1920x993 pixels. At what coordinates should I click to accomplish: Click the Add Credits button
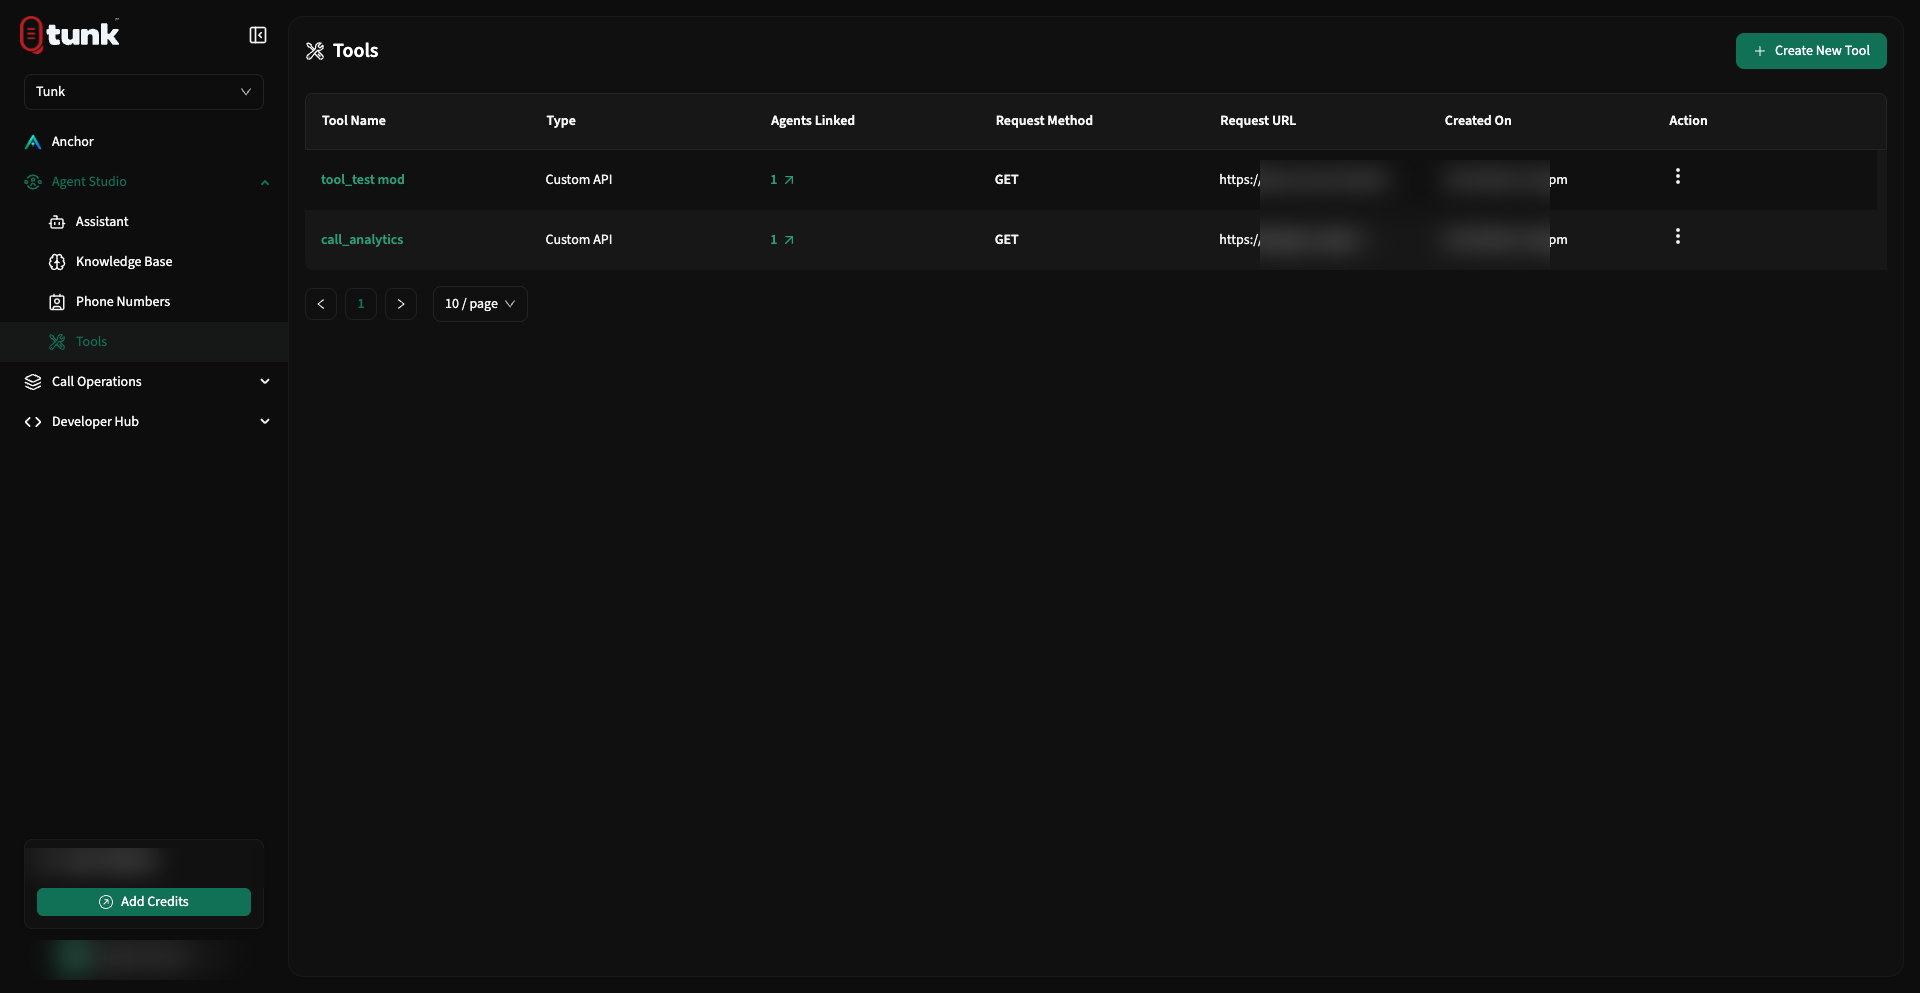144,902
